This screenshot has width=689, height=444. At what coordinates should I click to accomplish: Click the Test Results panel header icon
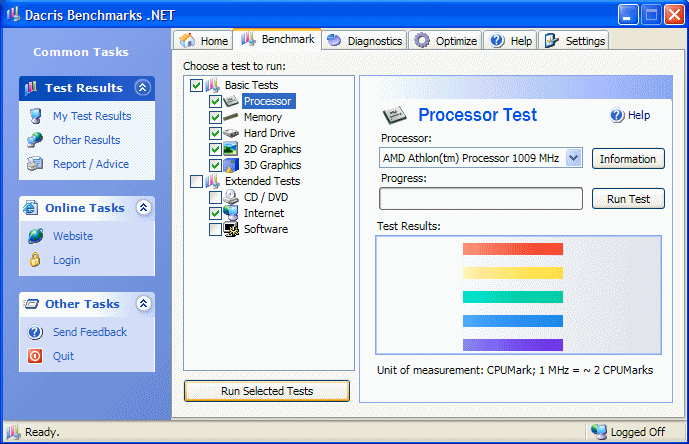pos(31,88)
